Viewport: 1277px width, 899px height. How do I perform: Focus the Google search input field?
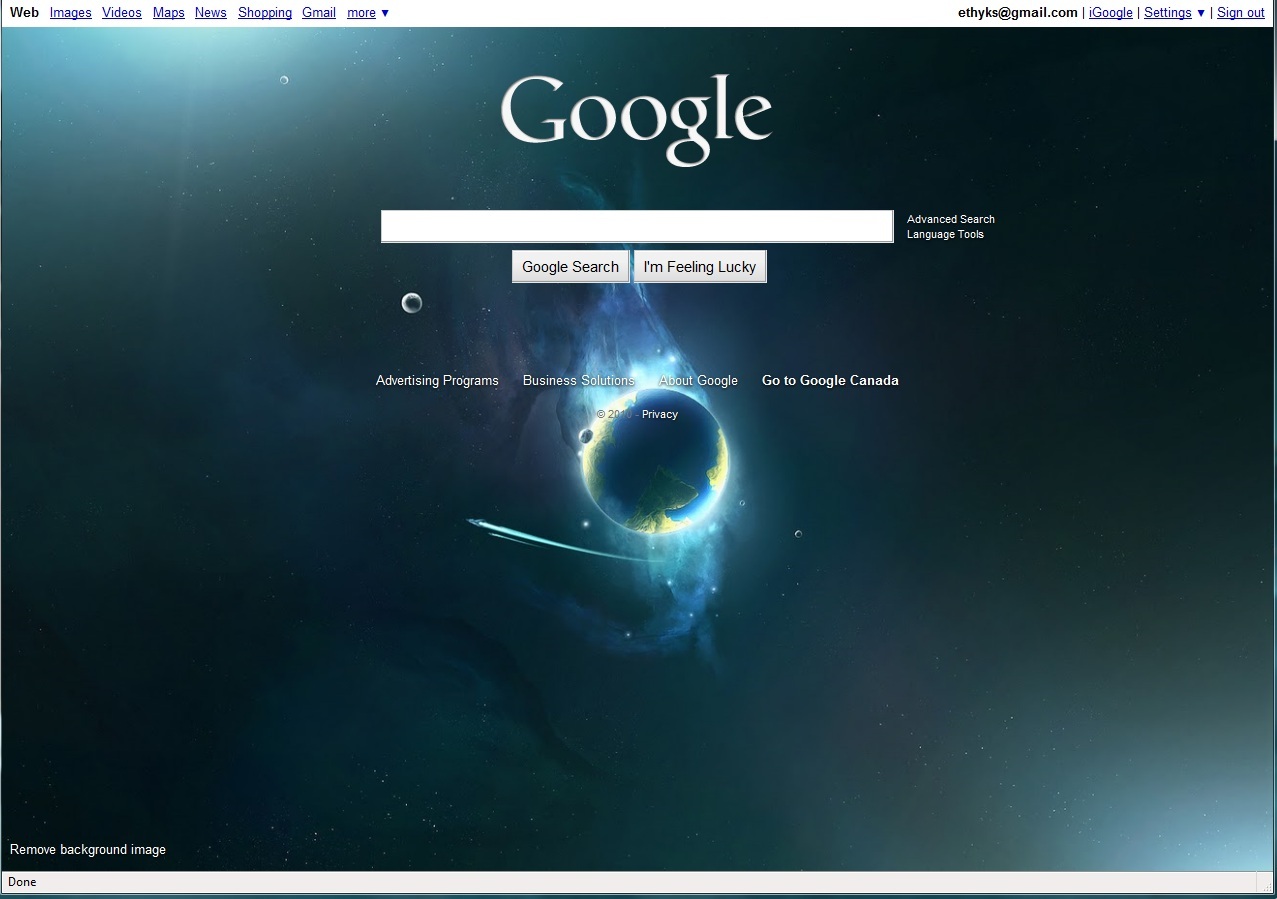(x=636, y=226)
